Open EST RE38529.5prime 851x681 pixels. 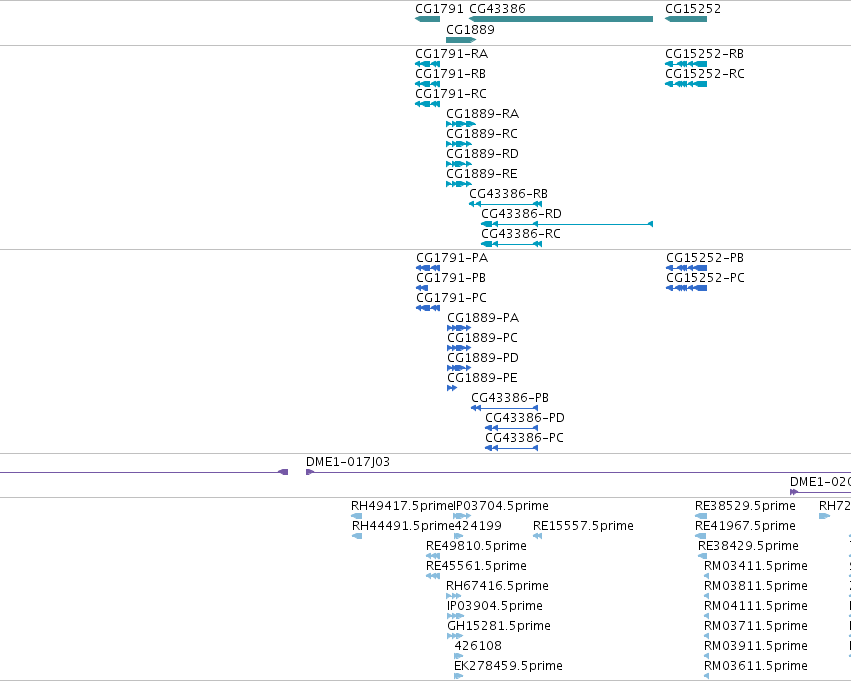click(x=746, y=506)
